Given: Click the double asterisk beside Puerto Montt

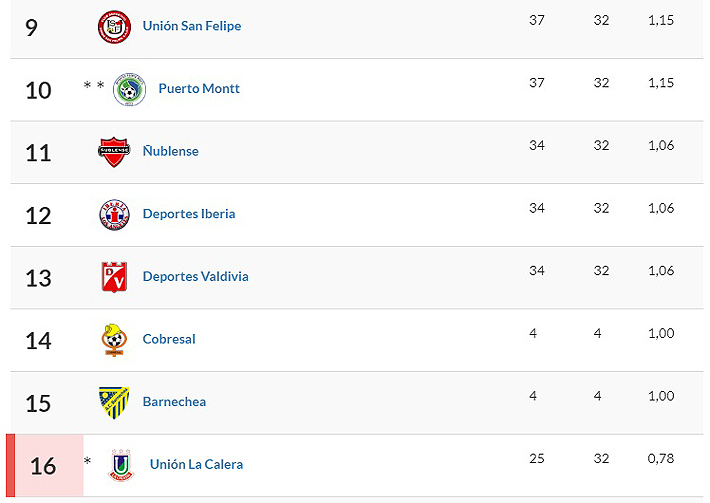Looking at the screenshot, I should pos(94,88).
